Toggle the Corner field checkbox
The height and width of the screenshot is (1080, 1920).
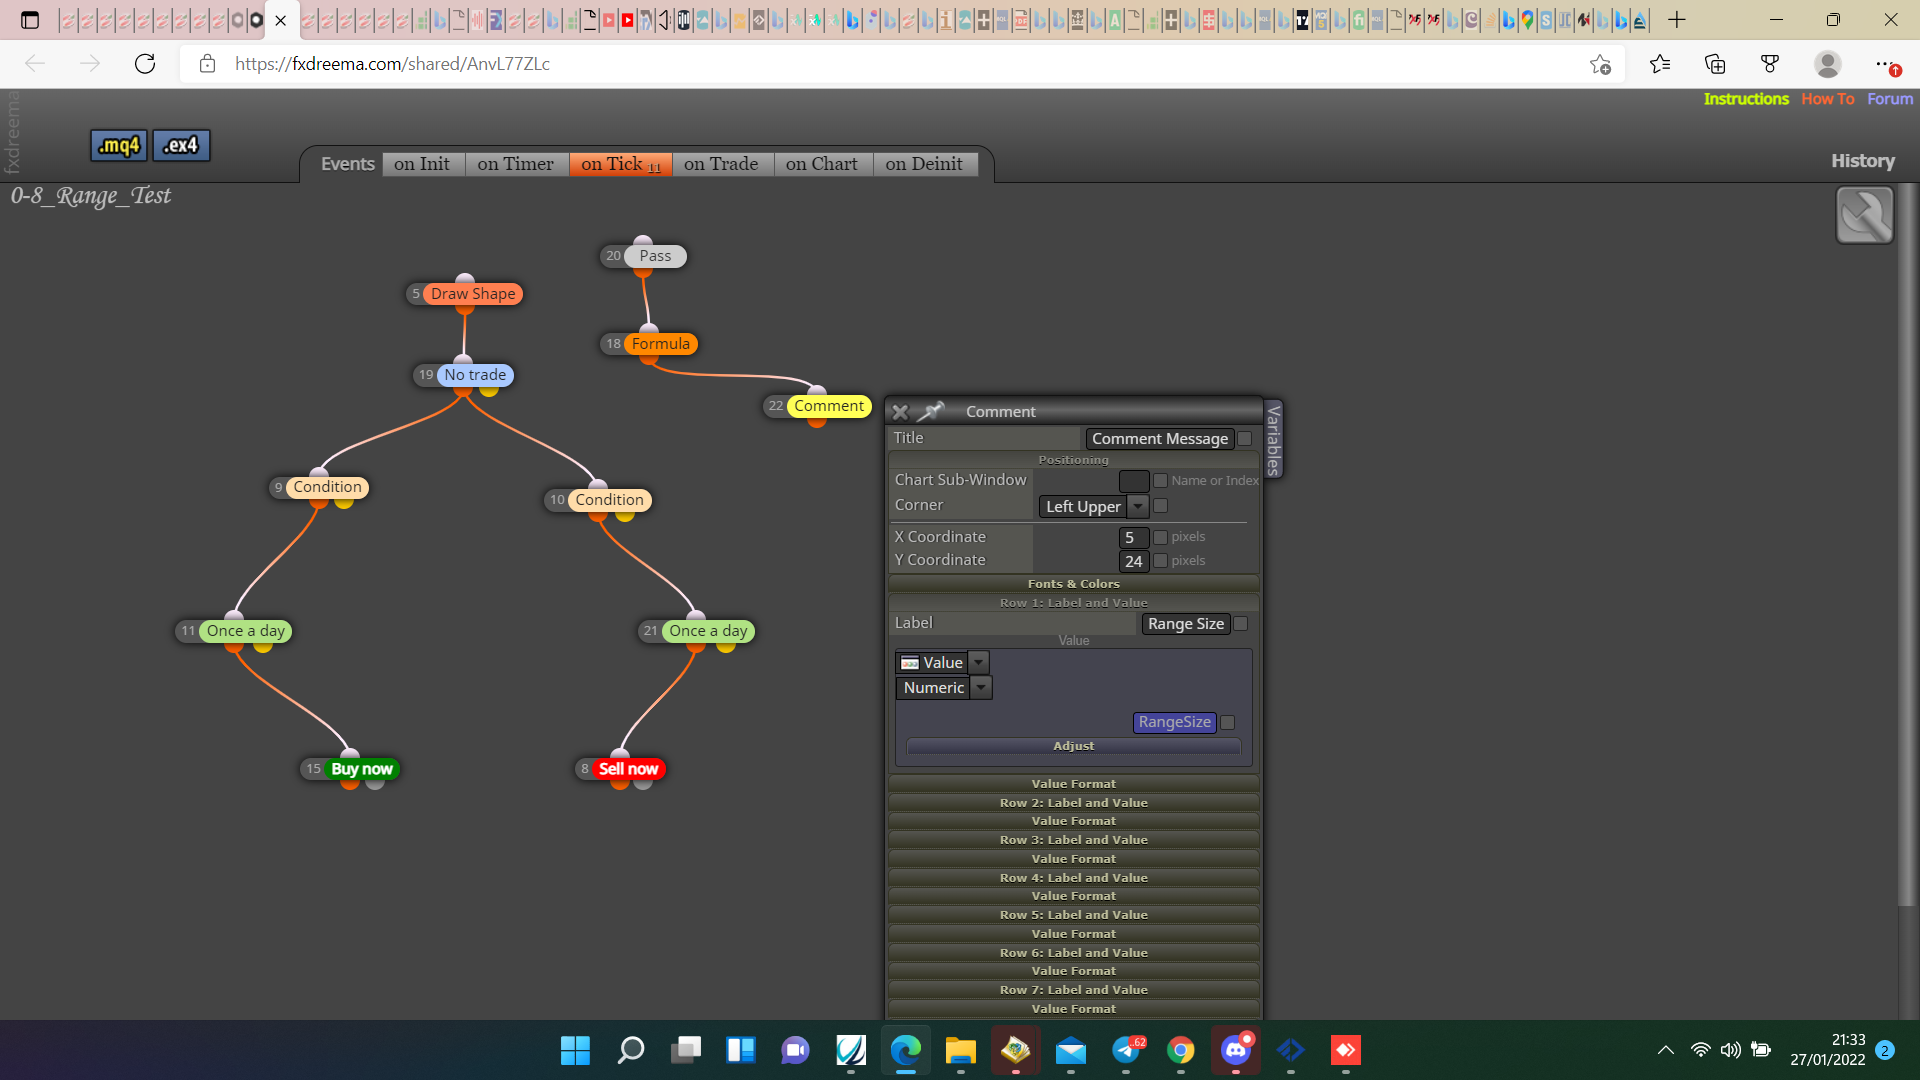coord(1160,506)
